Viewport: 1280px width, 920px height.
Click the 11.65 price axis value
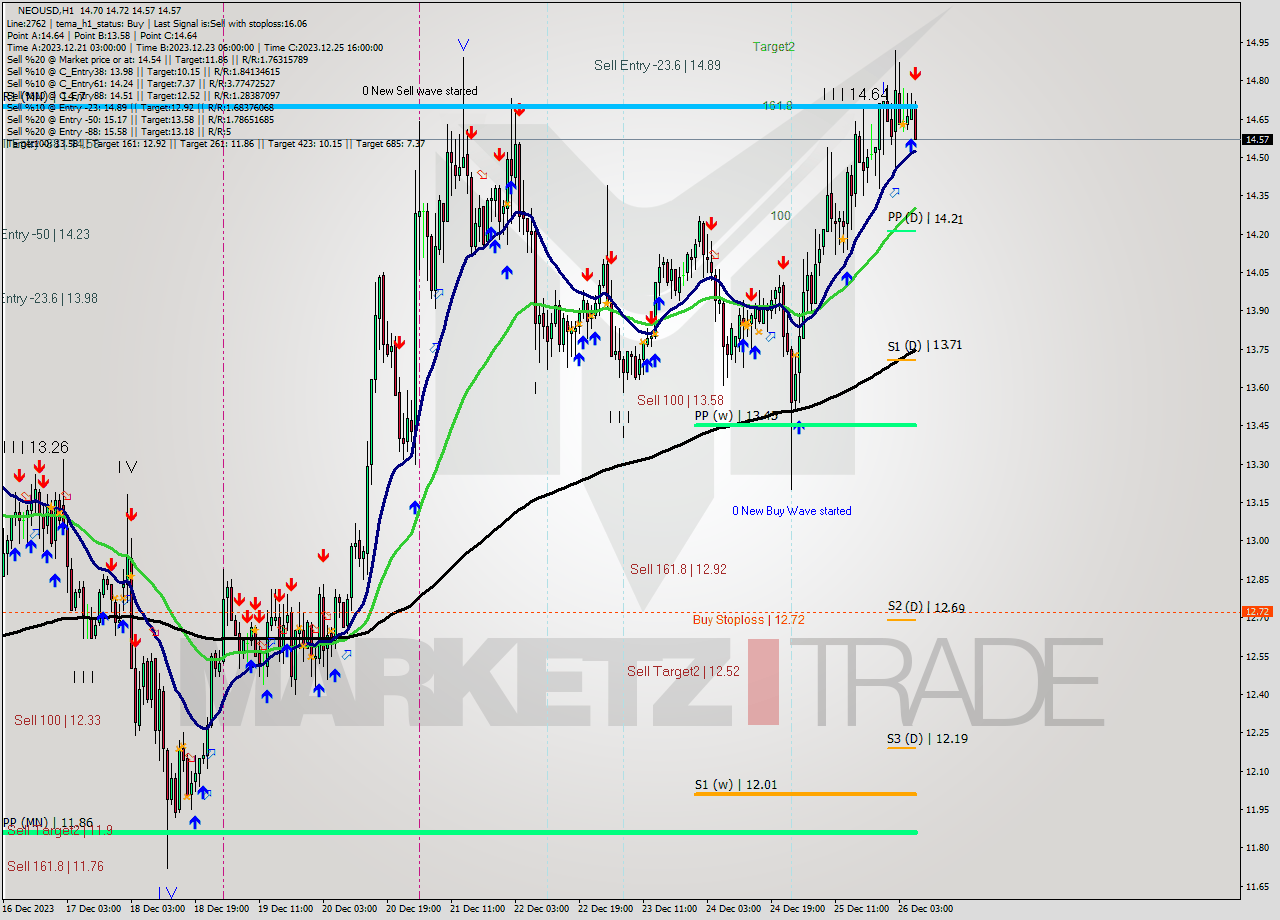tap(1257, 886)
